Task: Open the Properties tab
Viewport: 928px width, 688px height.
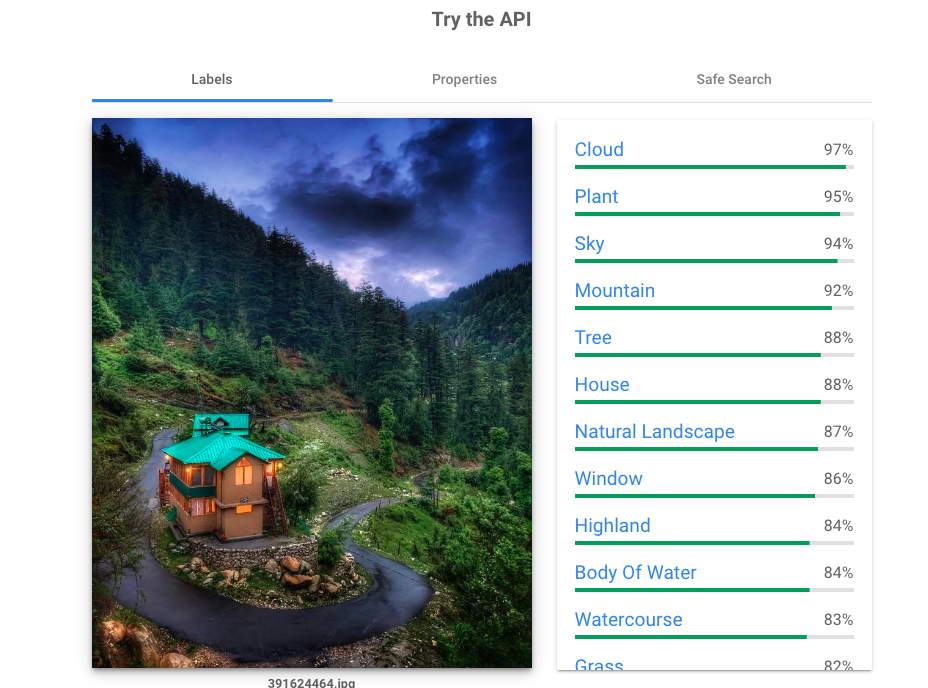Action: [464, 79]
